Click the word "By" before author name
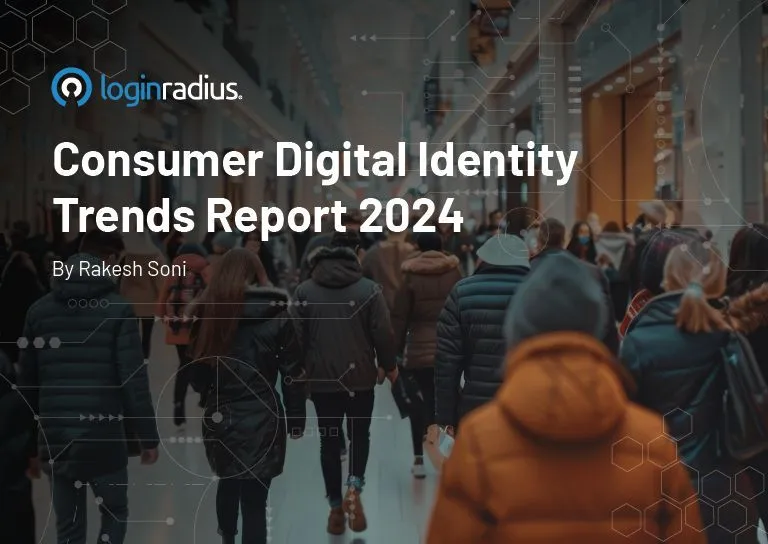The image size is (768, 544). pos(62,270)
